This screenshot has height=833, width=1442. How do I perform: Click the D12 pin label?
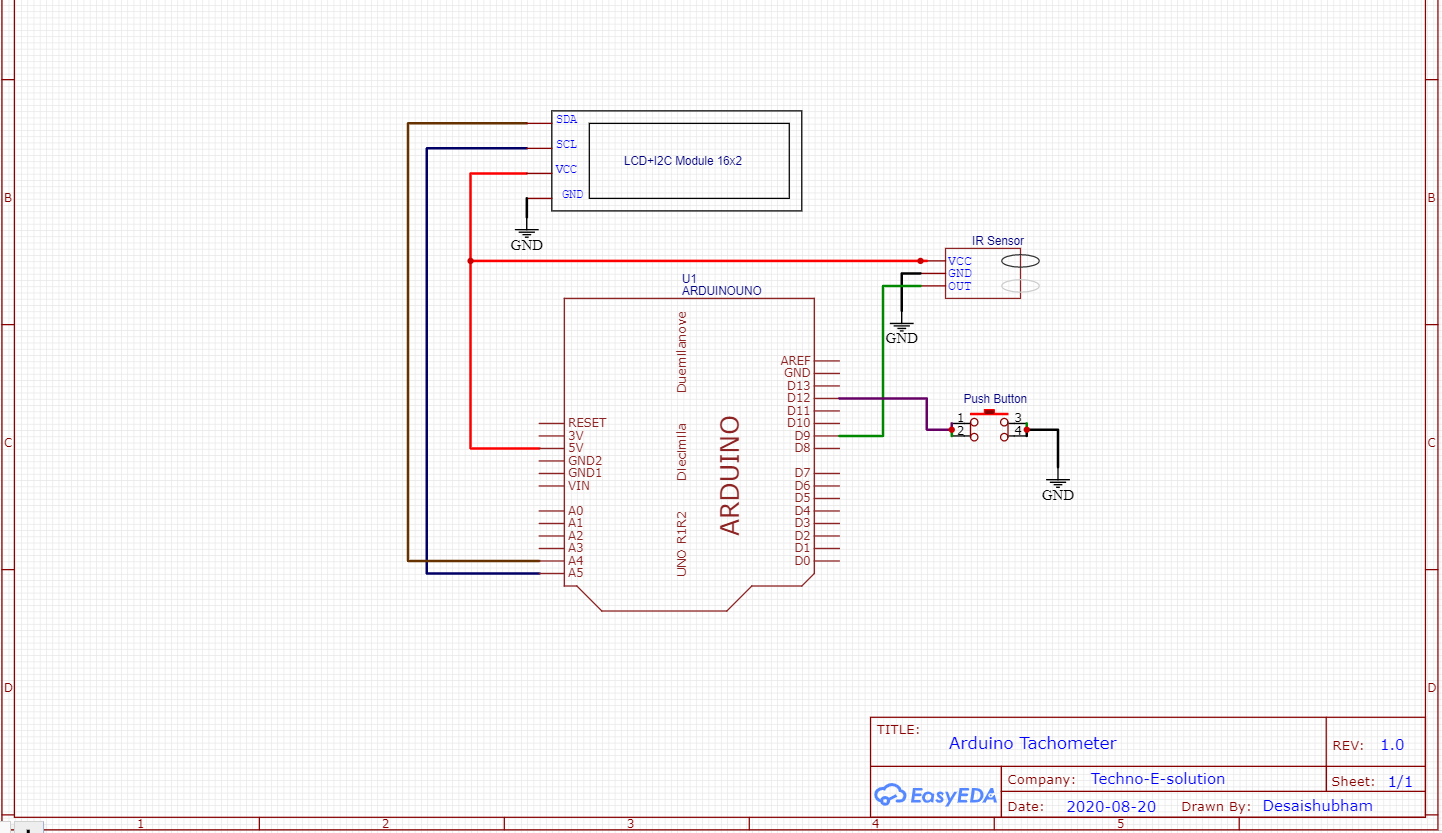pyautogui.click(x=799, y=398)
